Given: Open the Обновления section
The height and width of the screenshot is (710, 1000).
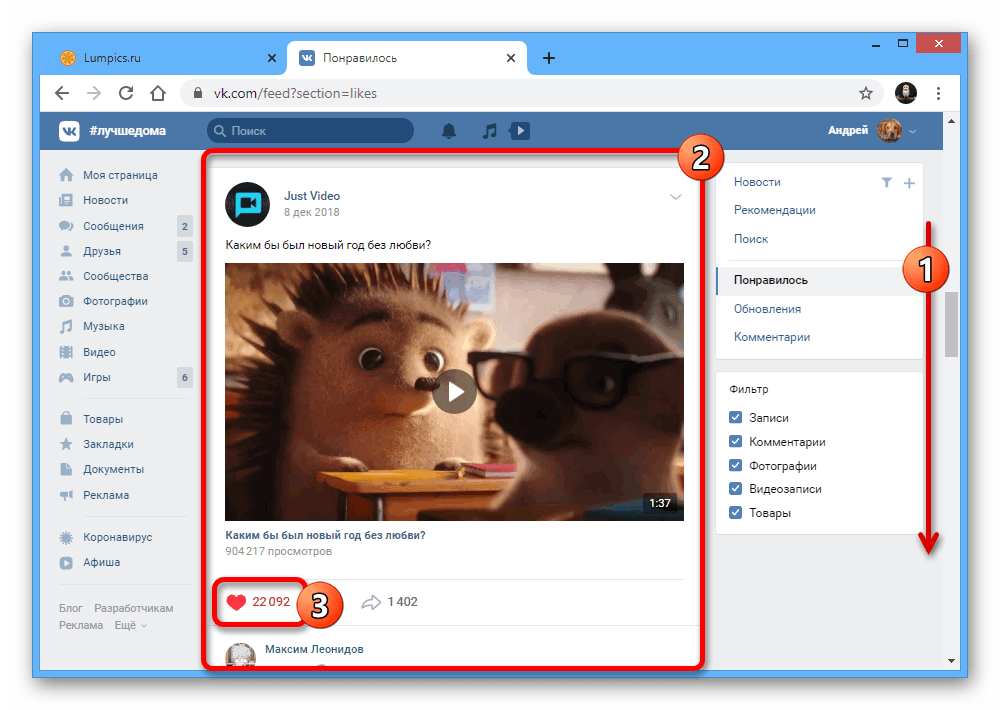Looking at the screenshot, I should (x=767, y=309).
